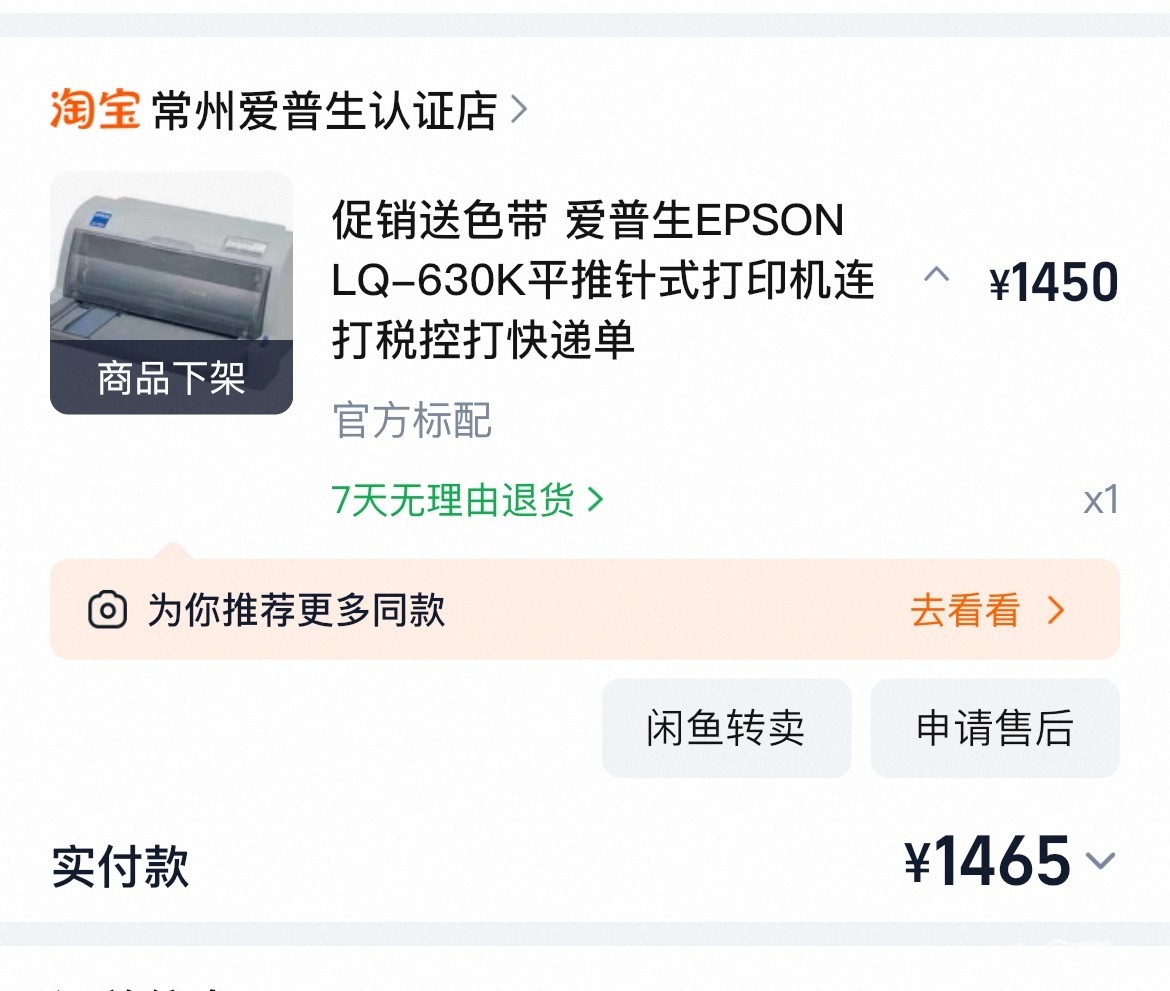Tap the orange Taobao logo

pyautogui.click(x=94, y=109)
